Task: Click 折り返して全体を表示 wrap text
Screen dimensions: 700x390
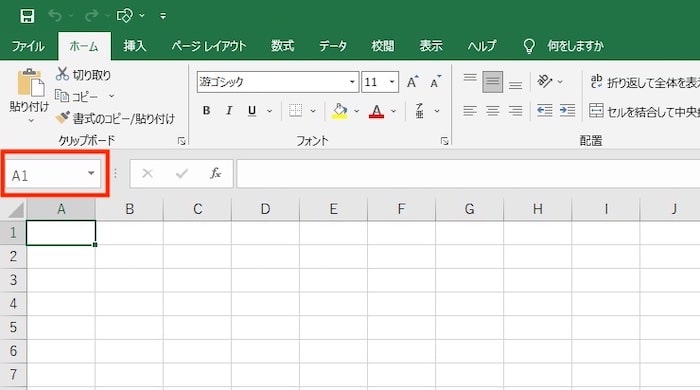Action: [x=645, y=82]
